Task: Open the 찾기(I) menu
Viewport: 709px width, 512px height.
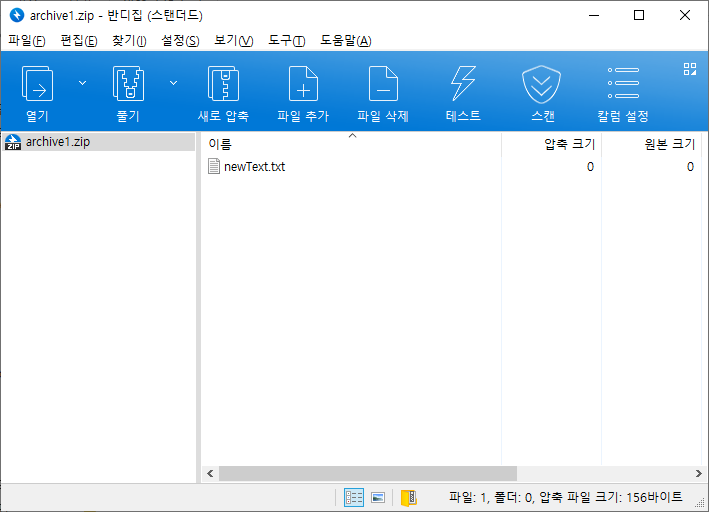Action: 129,41
